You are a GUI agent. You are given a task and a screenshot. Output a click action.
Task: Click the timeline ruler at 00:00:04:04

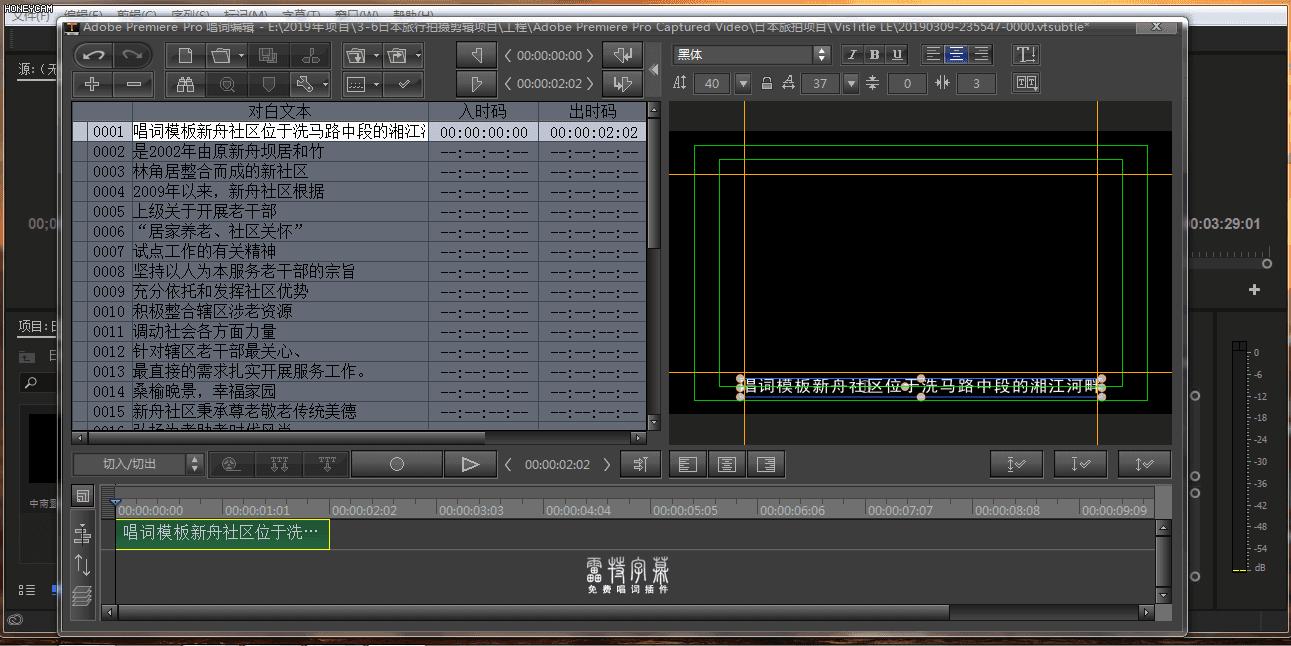pos(578,509)
